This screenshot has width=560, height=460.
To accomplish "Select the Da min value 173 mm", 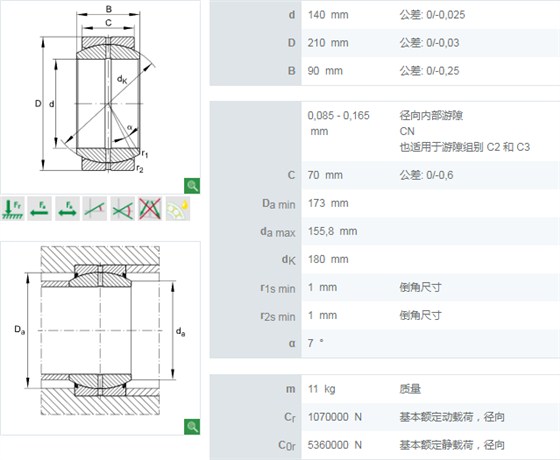I will [328, 203].
